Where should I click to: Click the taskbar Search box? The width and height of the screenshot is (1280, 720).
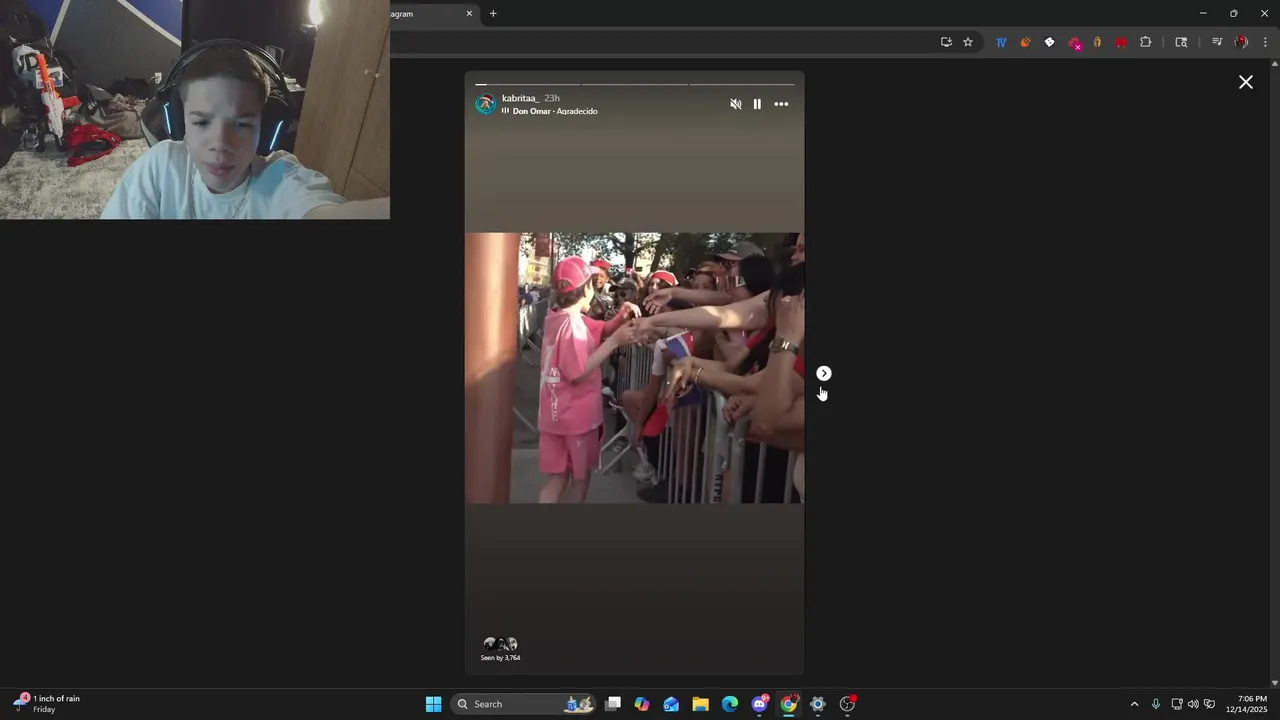click(525, 704)
